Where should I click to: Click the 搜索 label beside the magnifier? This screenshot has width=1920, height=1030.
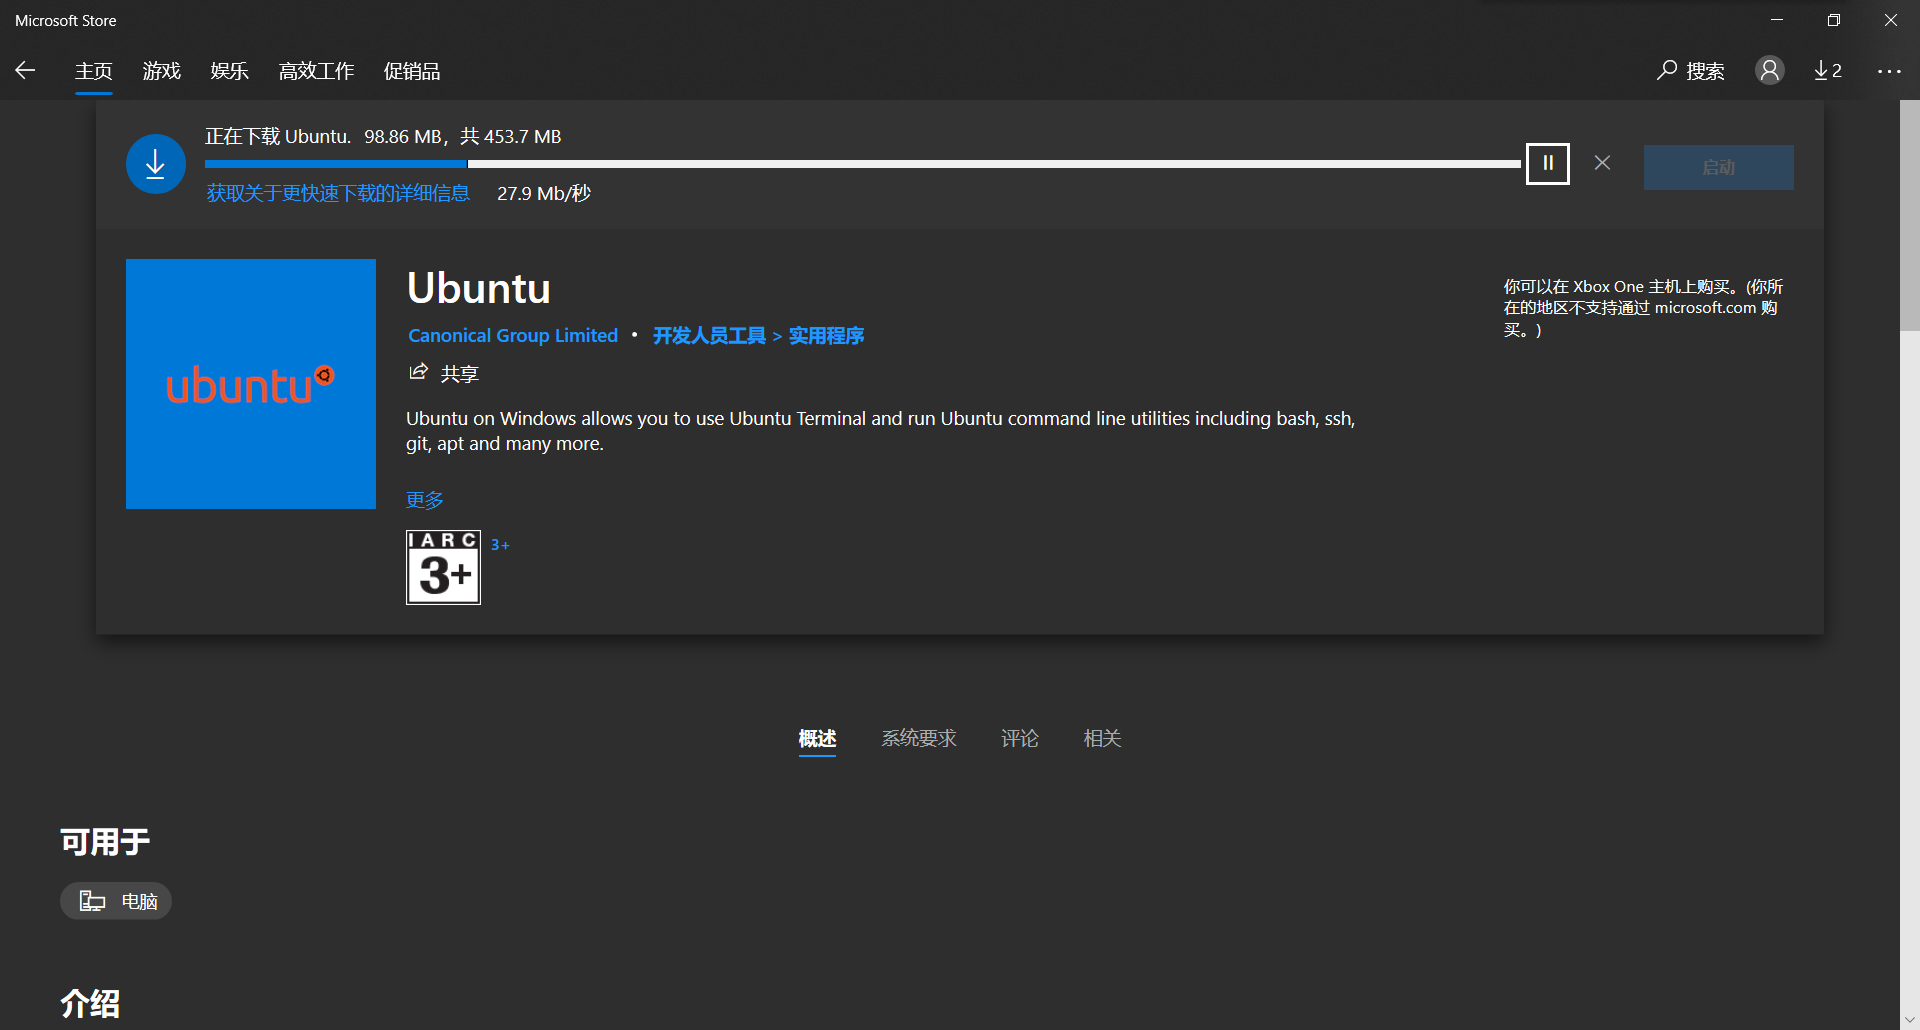(1705, 71)
